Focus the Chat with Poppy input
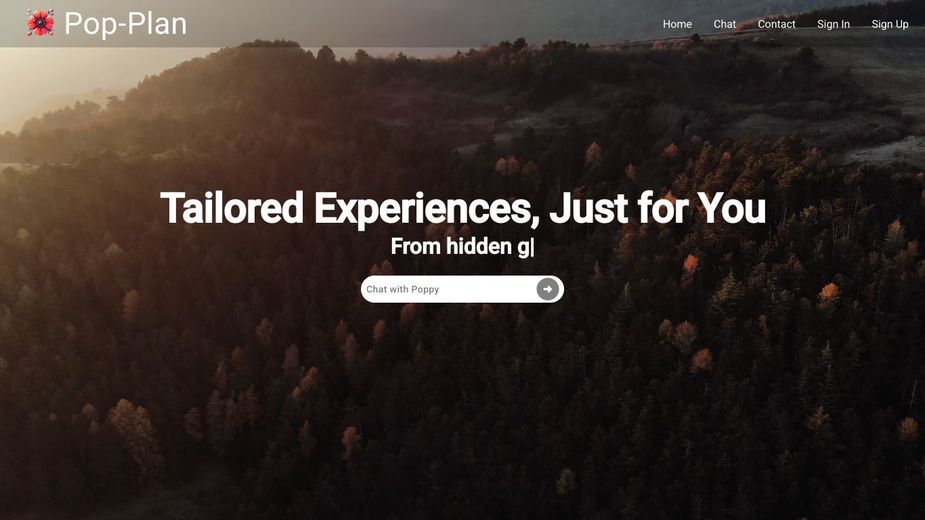The height and width of the screenshot is (520, 925). [450, 289]
